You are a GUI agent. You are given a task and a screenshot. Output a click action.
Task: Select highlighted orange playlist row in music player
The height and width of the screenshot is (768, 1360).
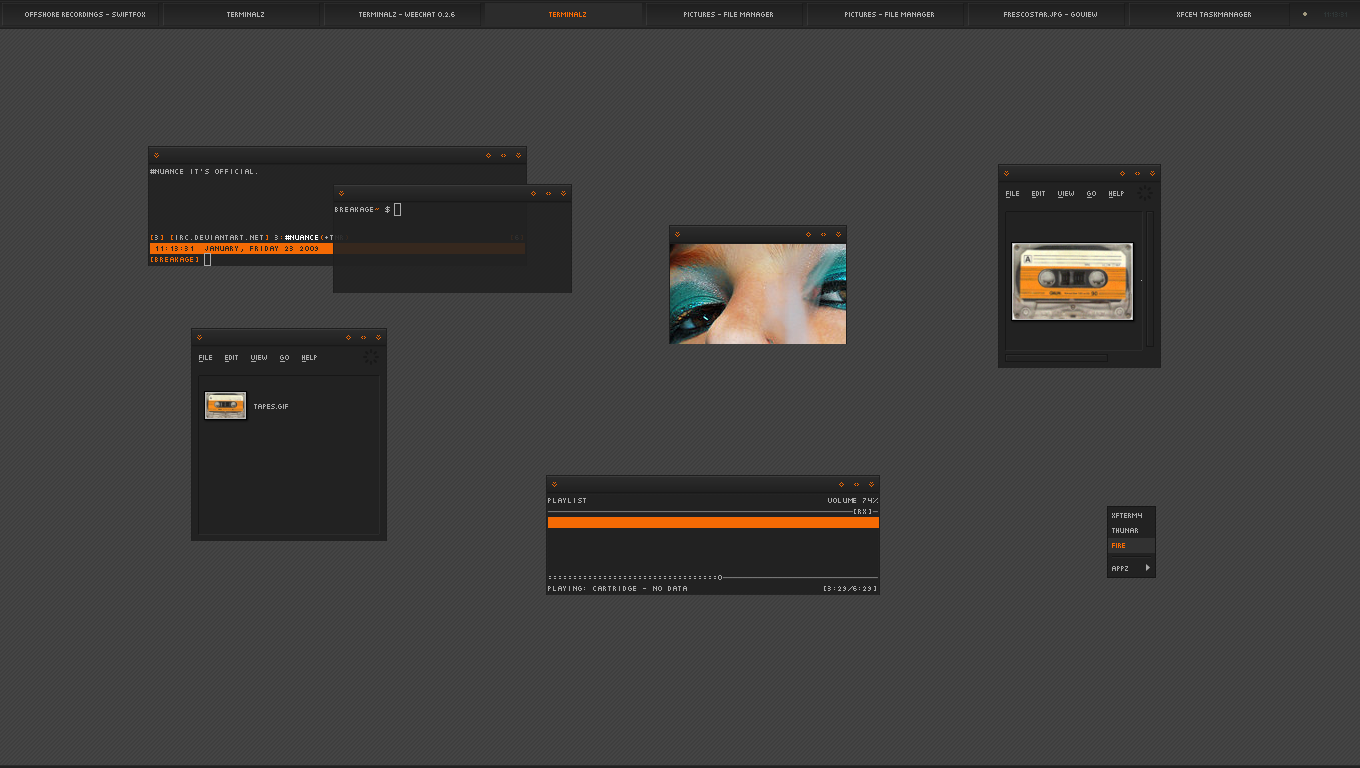tap(713, 522)
